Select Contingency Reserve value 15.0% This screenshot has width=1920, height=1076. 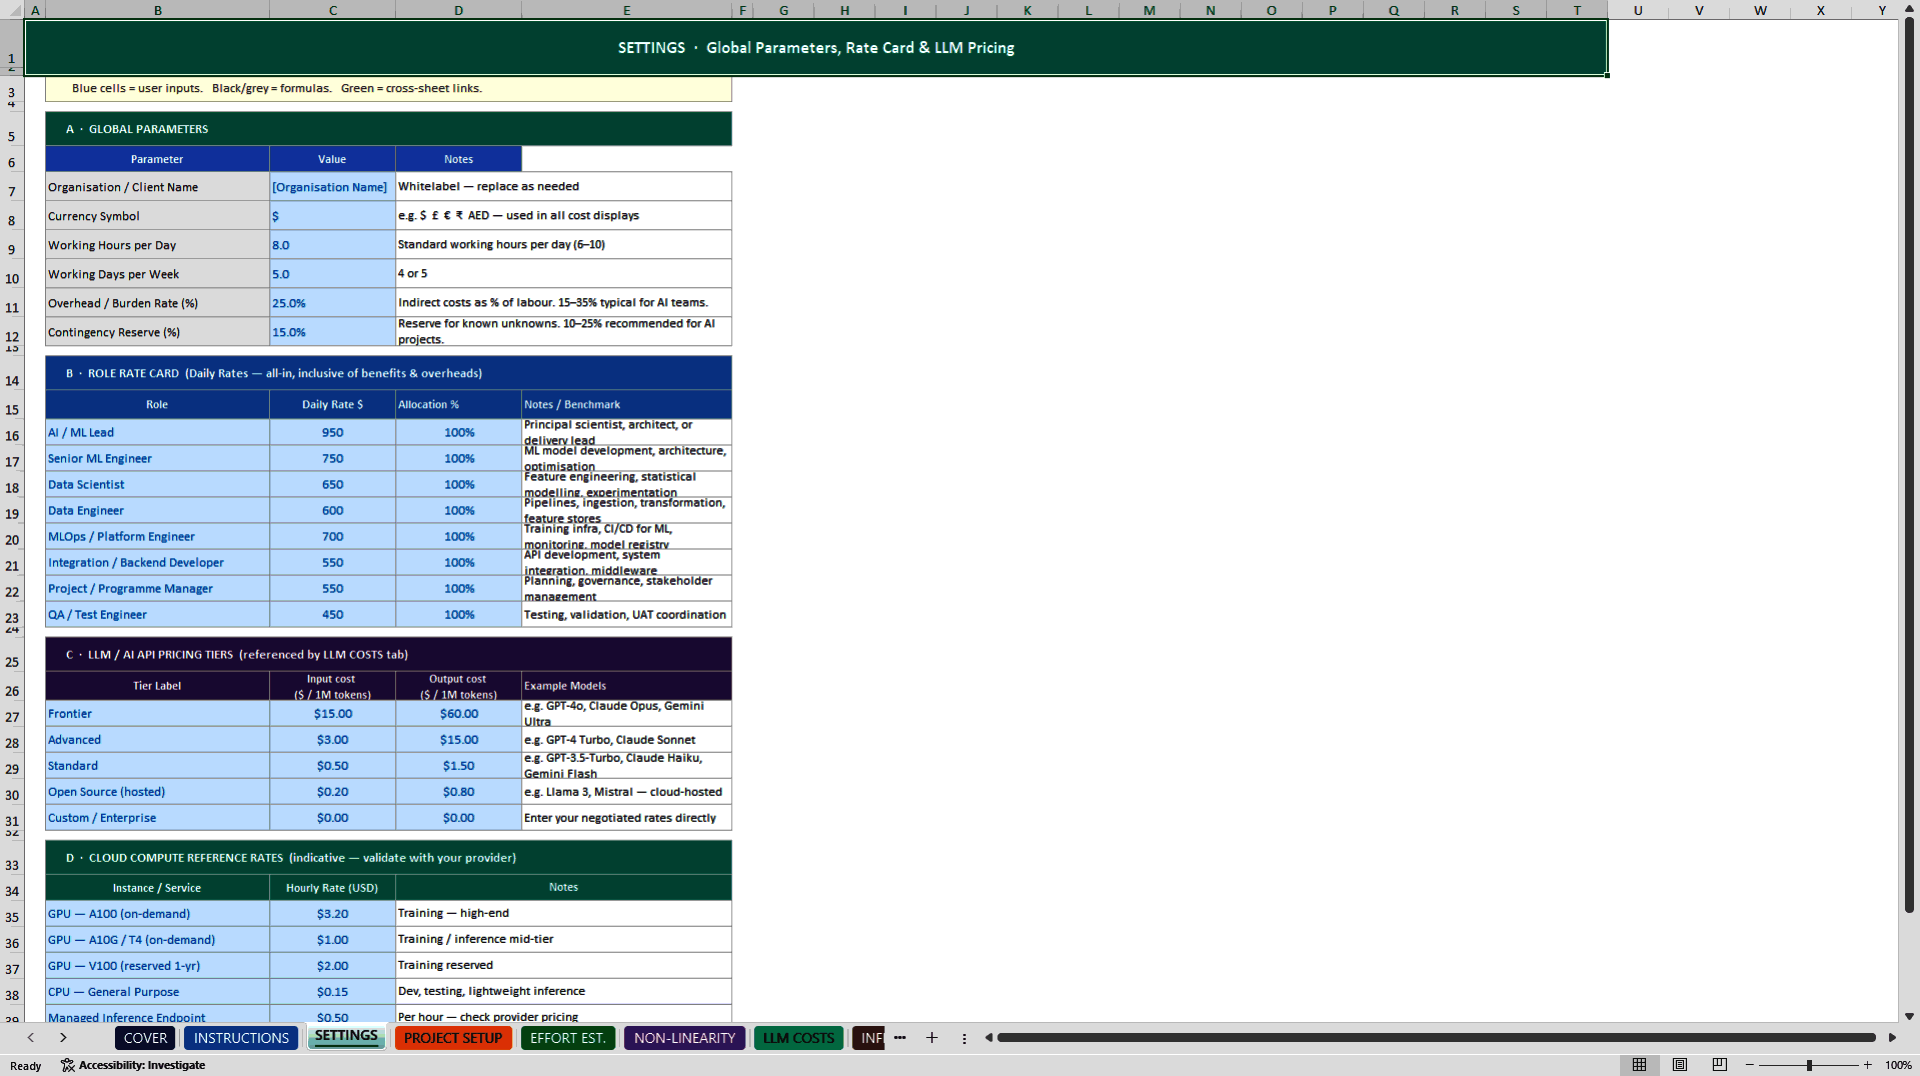point(332,332)
